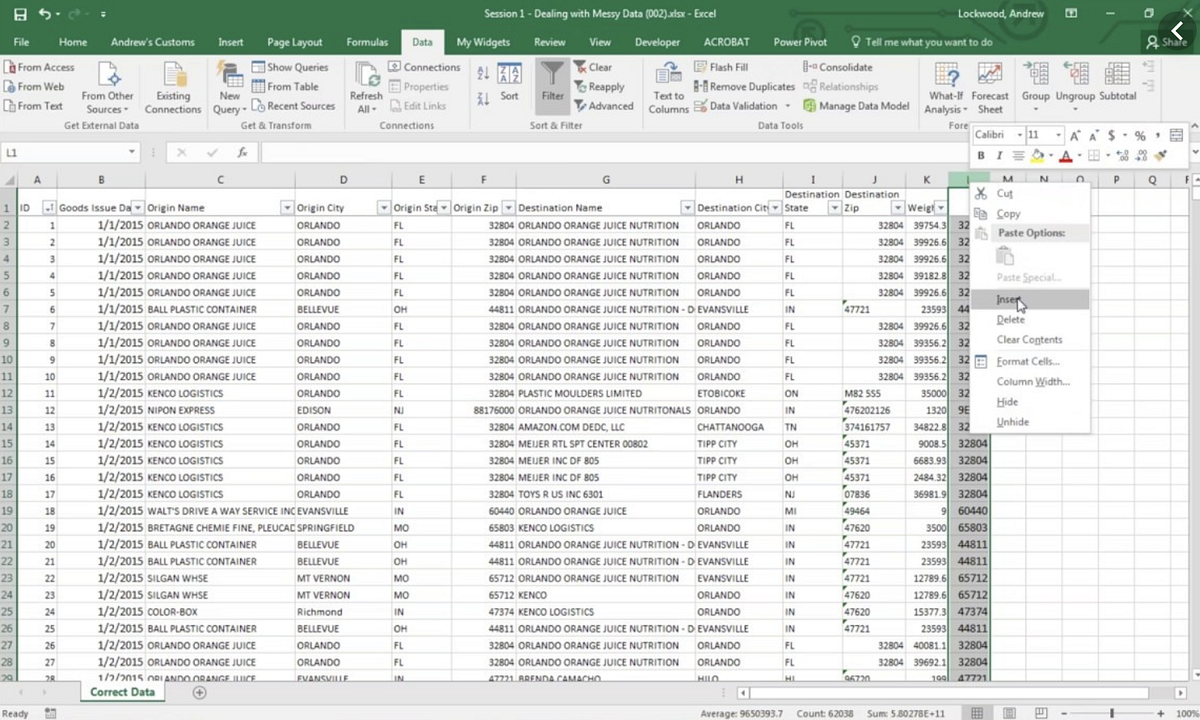Click the zoom slider in status bar

pos(1112,713)
